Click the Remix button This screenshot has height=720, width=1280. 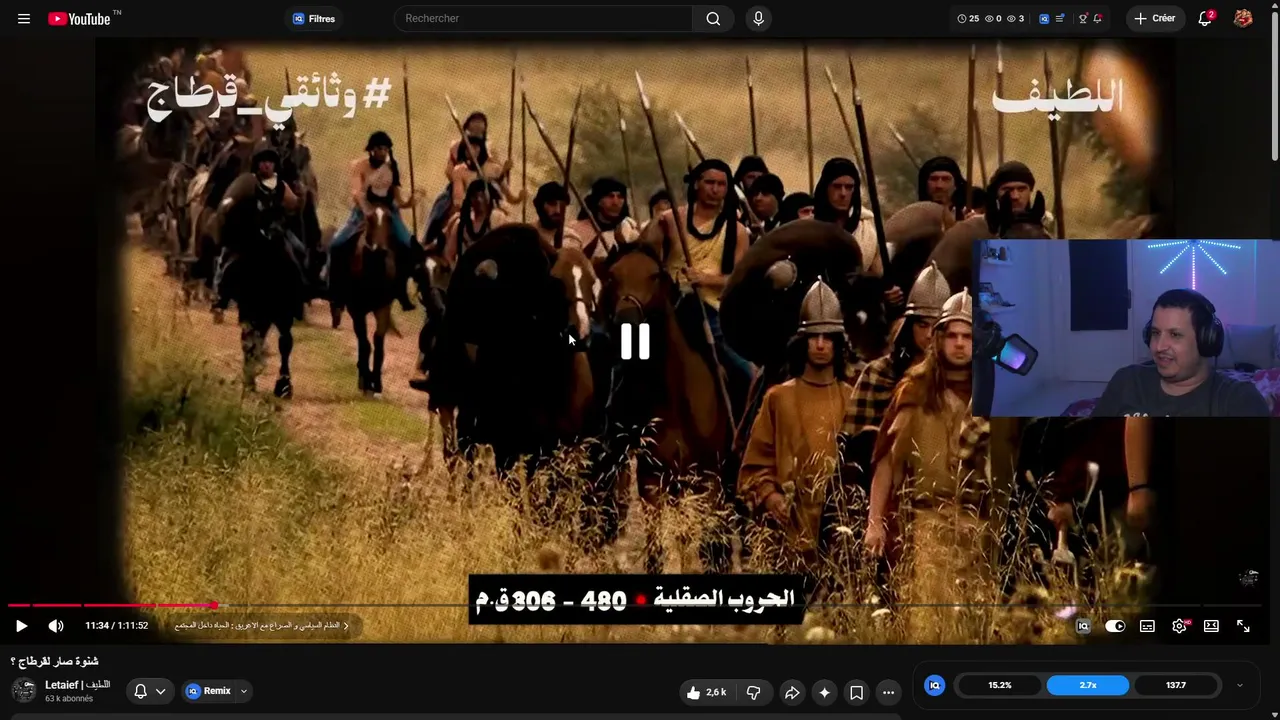(x=210, y=691)
